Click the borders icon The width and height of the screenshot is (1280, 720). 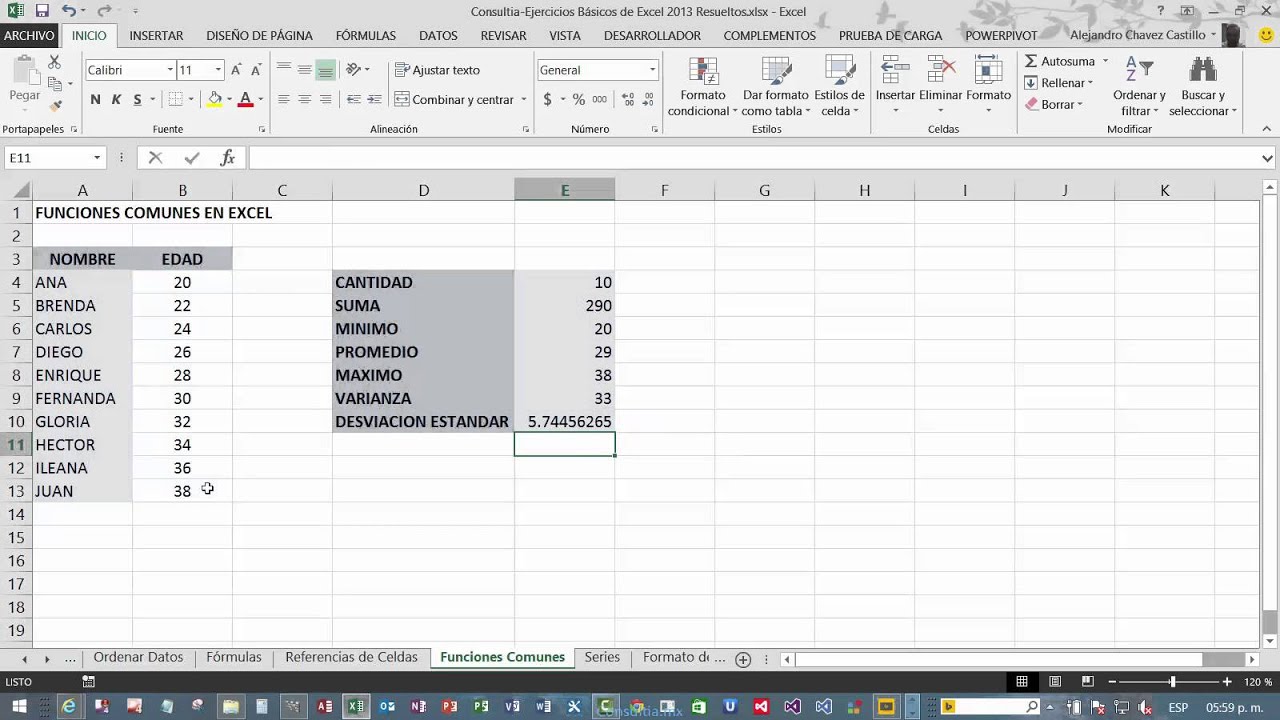[175, 99]
